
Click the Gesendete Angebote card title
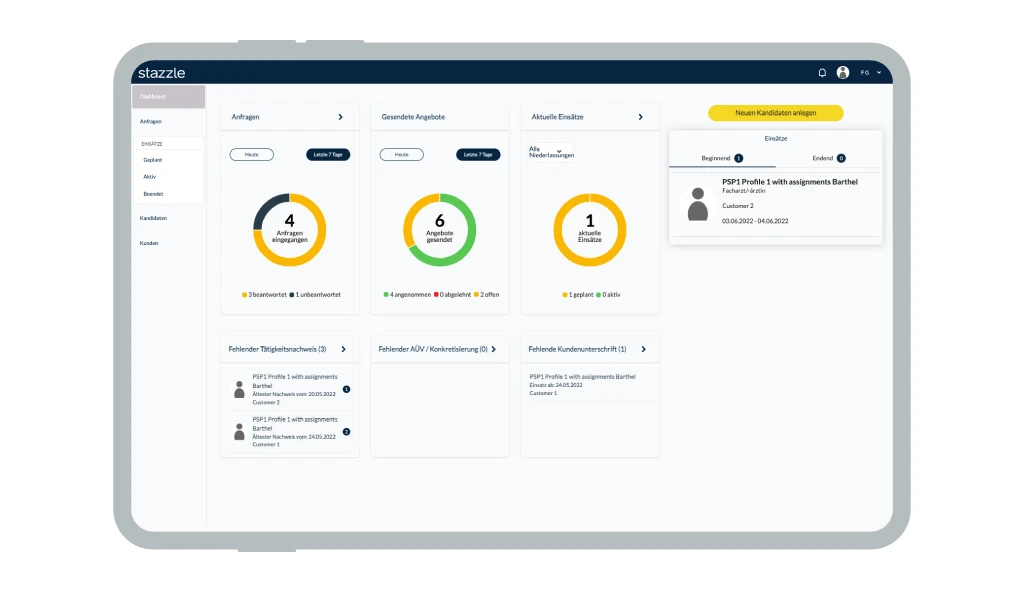point(413,117)
